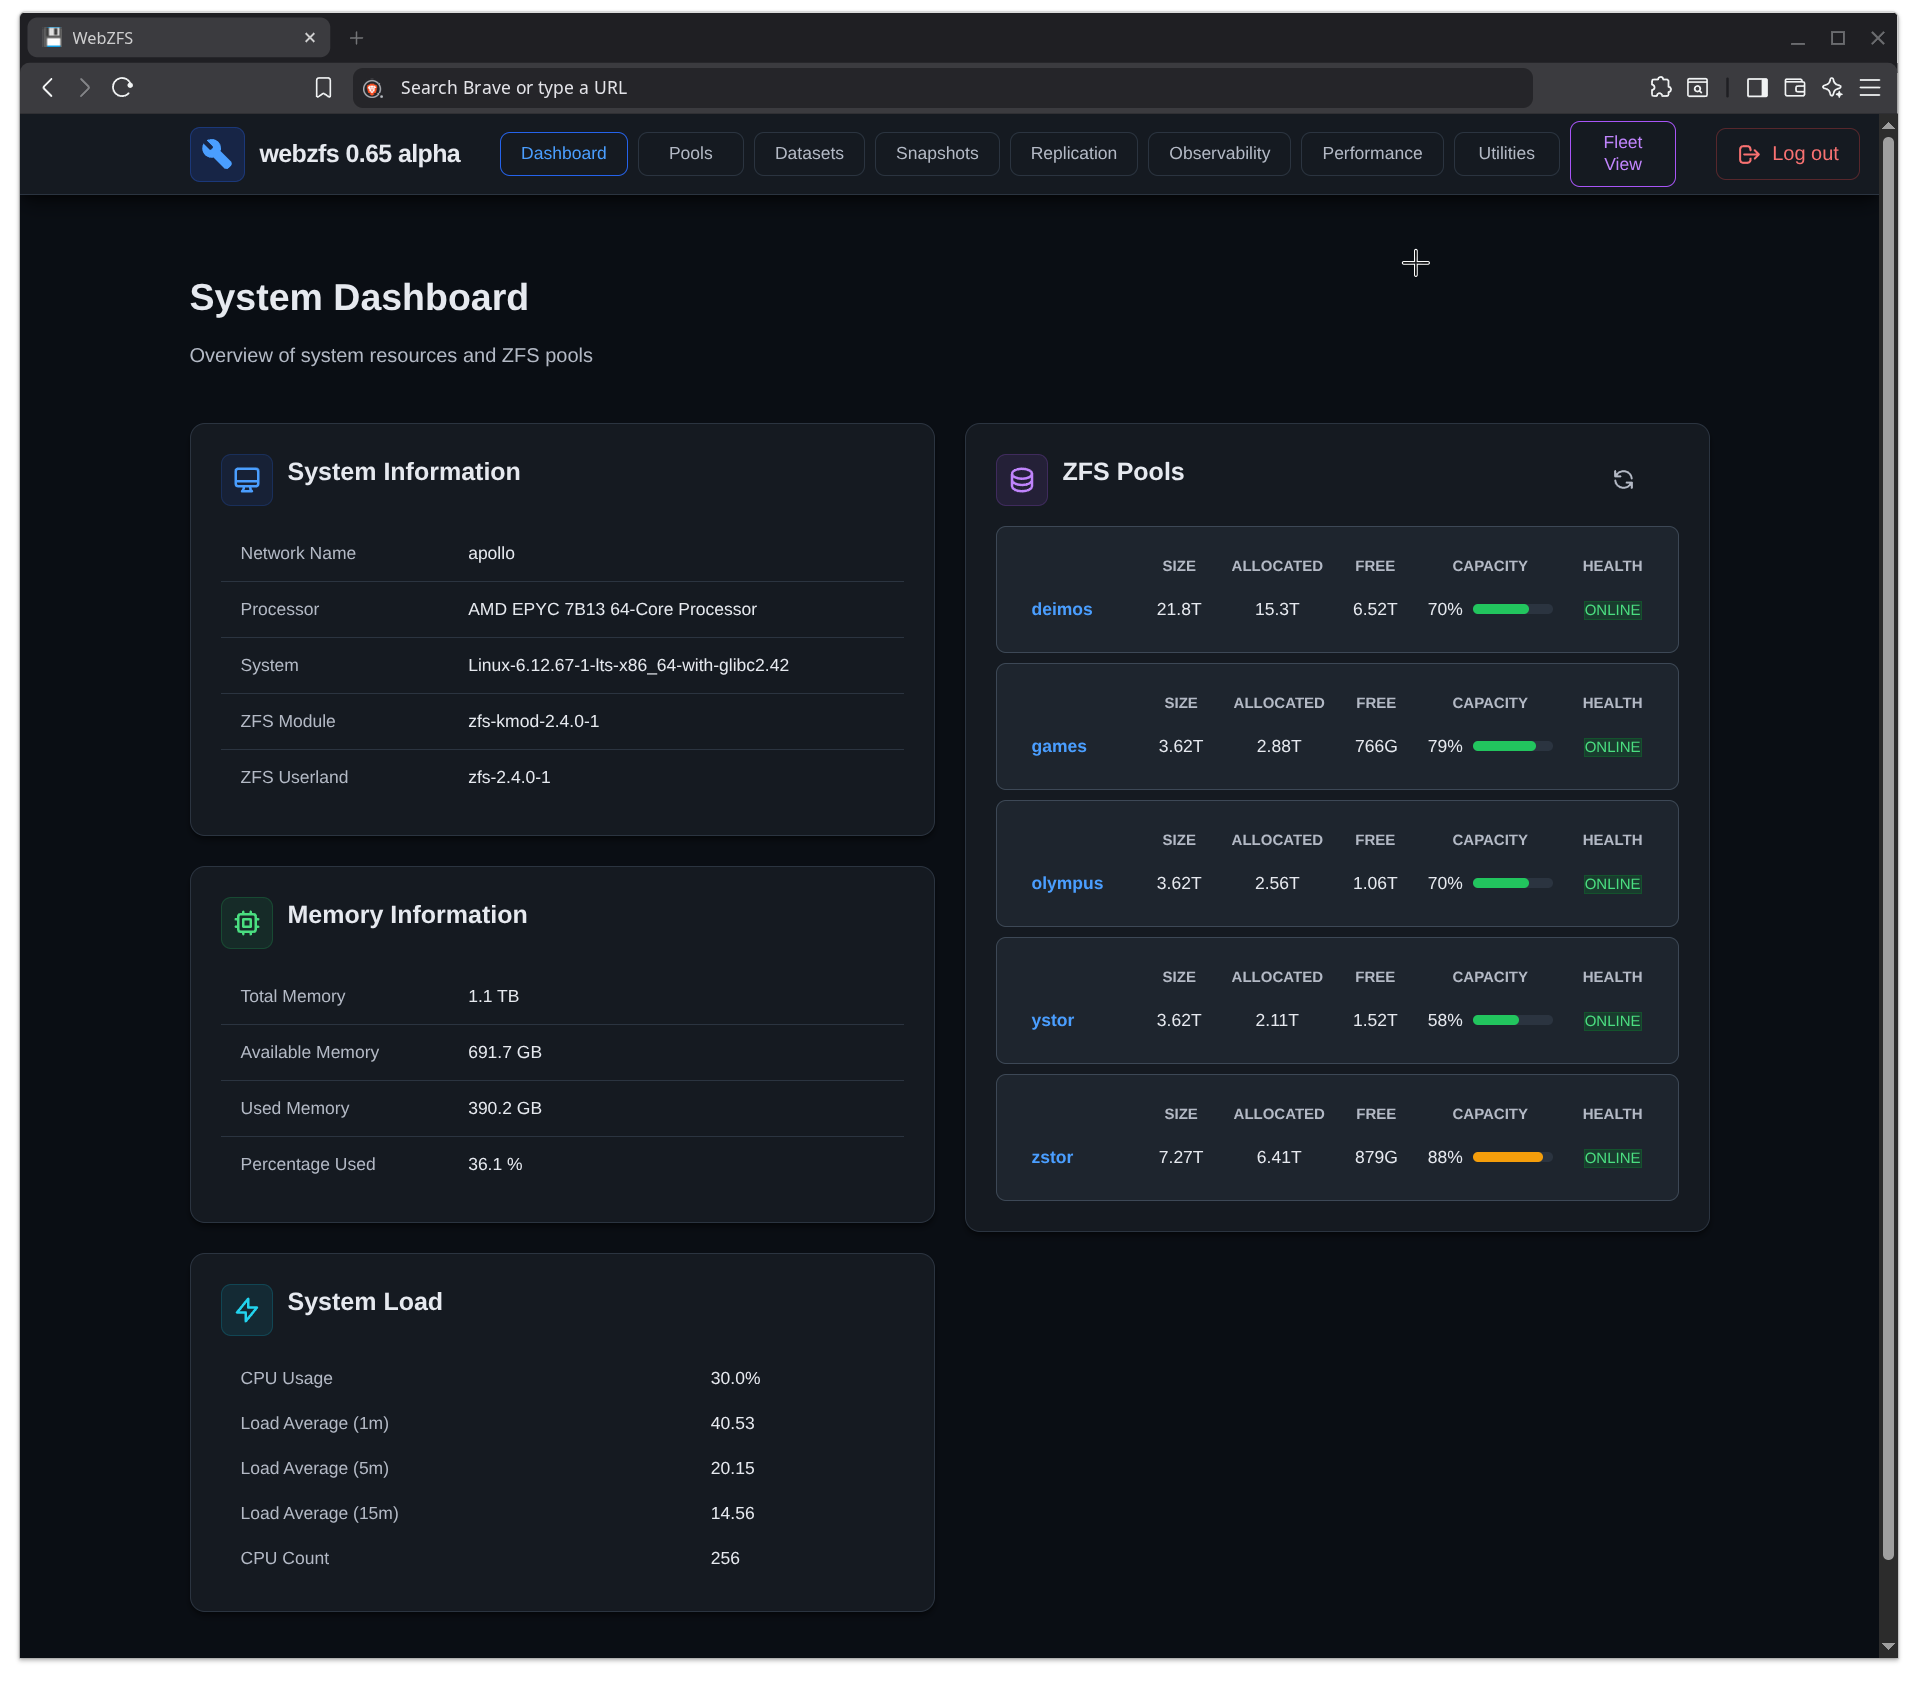Click the Memory Information chip icon

[x=246, y=922]
